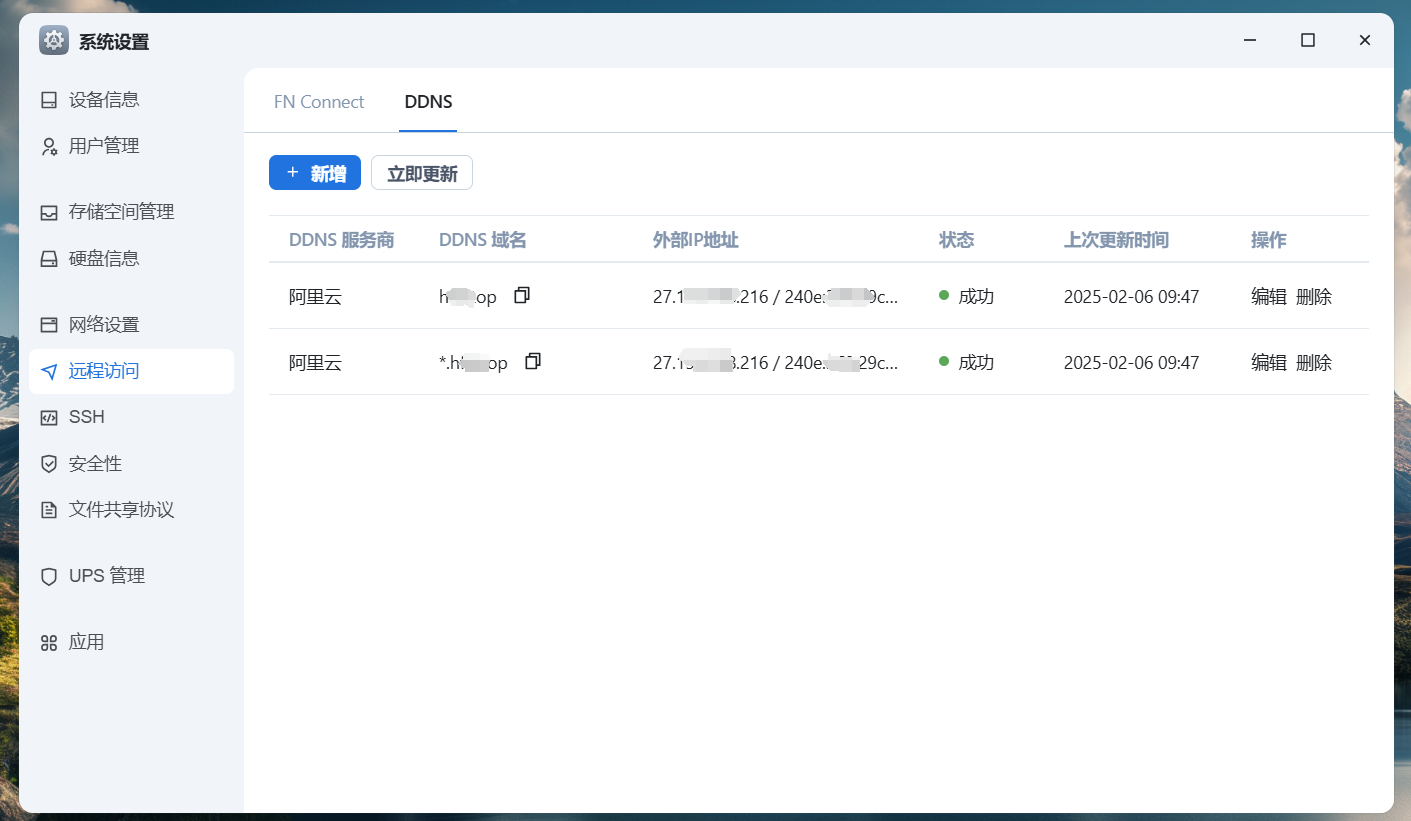Open 网络设置 page
The height and width of the screenshot is (821, 1411).
(x=131, y=325)
